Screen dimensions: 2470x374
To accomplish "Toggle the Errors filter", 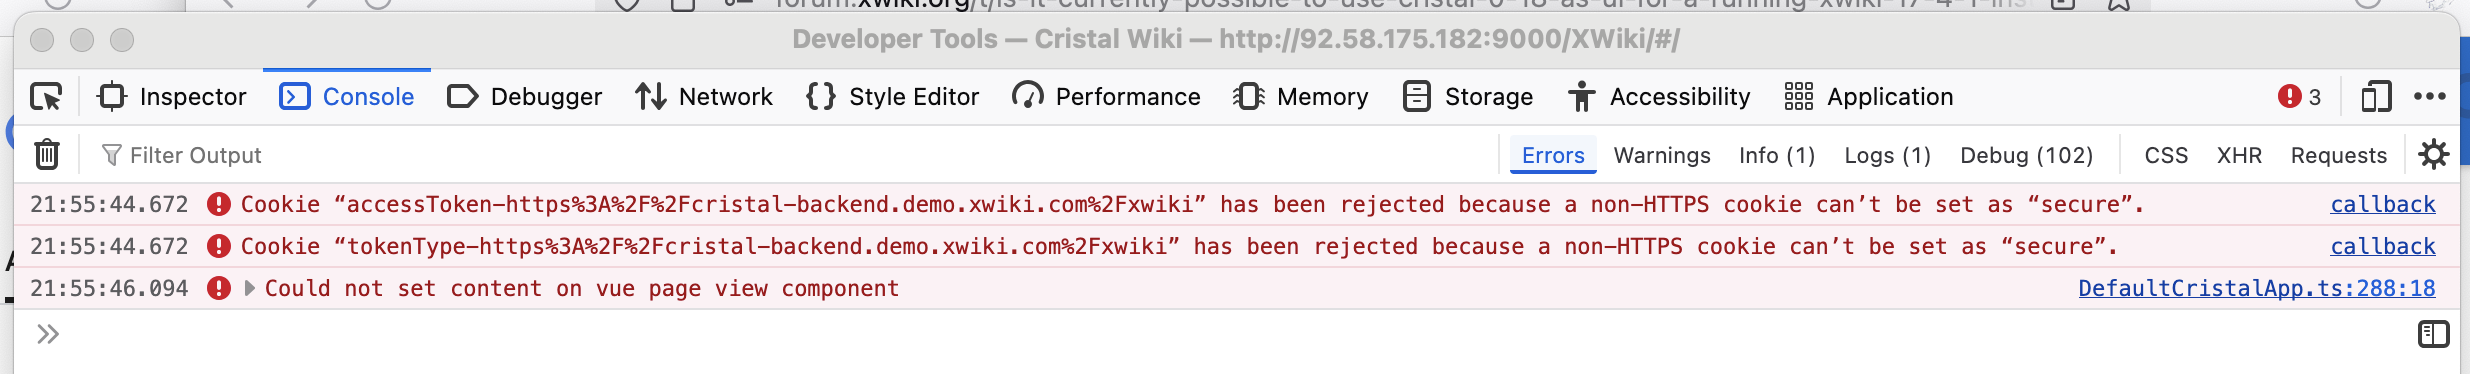I will pos(1553,155).
